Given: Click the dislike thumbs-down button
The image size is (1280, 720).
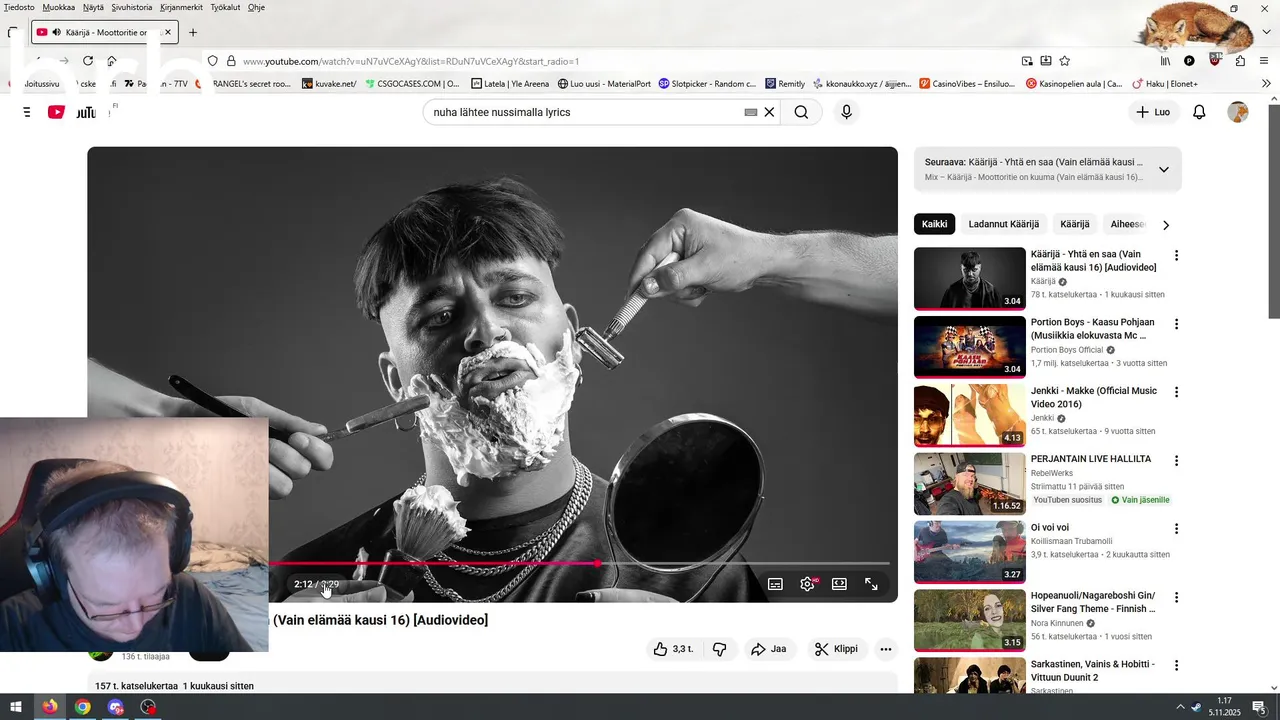Looking at the screenshot, I should click(719, 649).
